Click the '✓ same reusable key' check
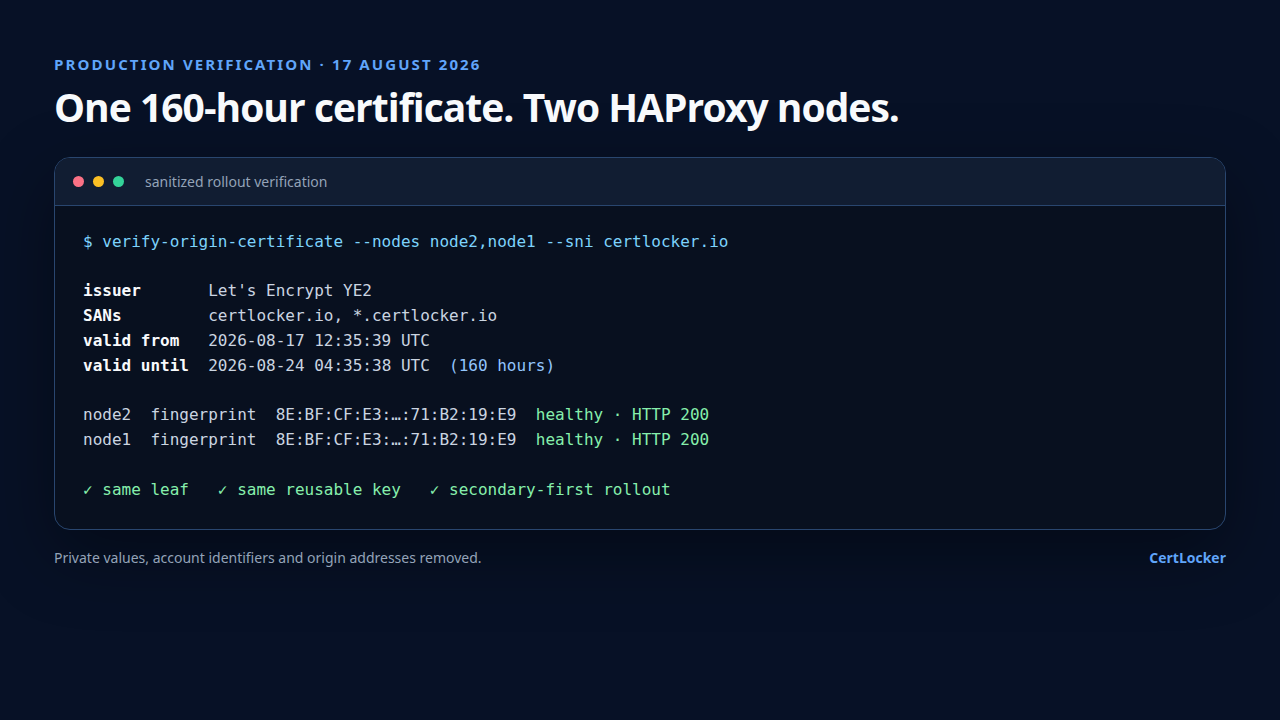Screen dimensions: 1280x720 309,490
